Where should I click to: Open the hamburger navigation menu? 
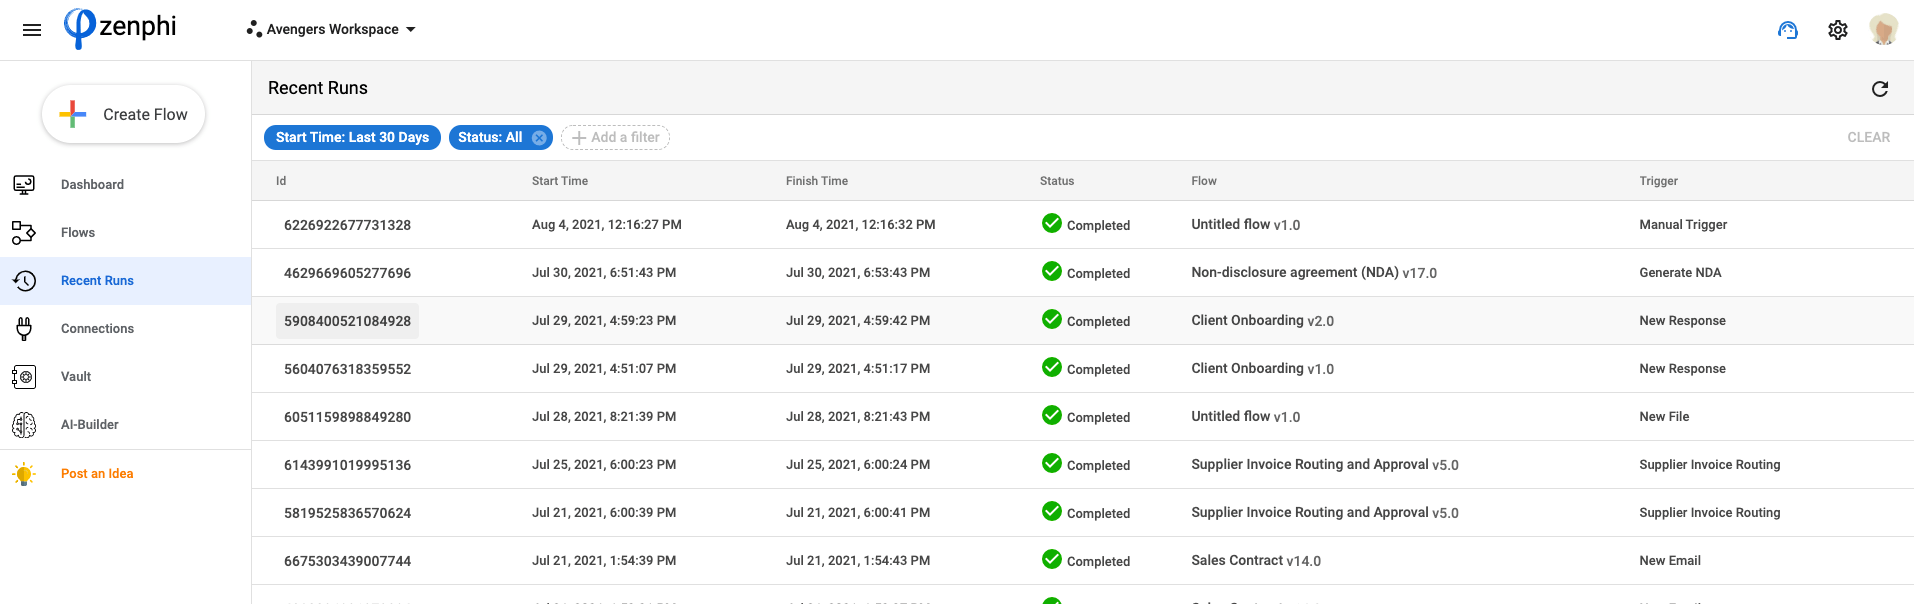tap(32, 30)
